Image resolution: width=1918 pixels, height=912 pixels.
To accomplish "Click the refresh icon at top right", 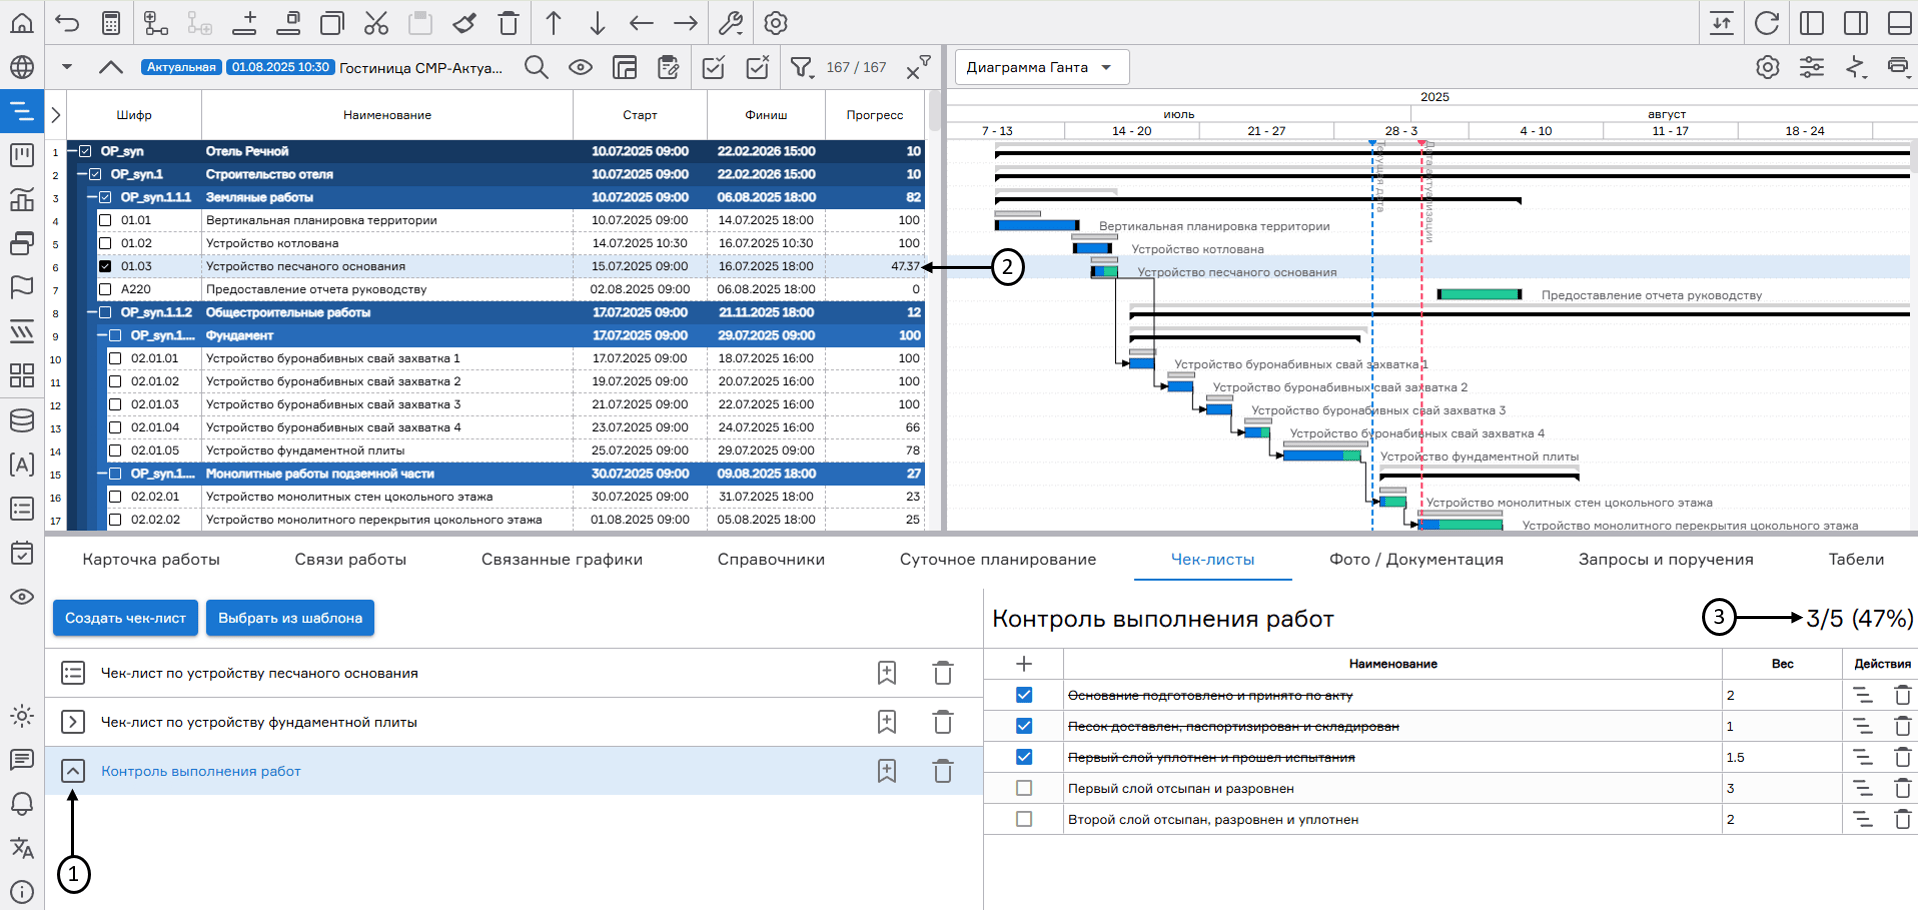I will coord(1767,23).
